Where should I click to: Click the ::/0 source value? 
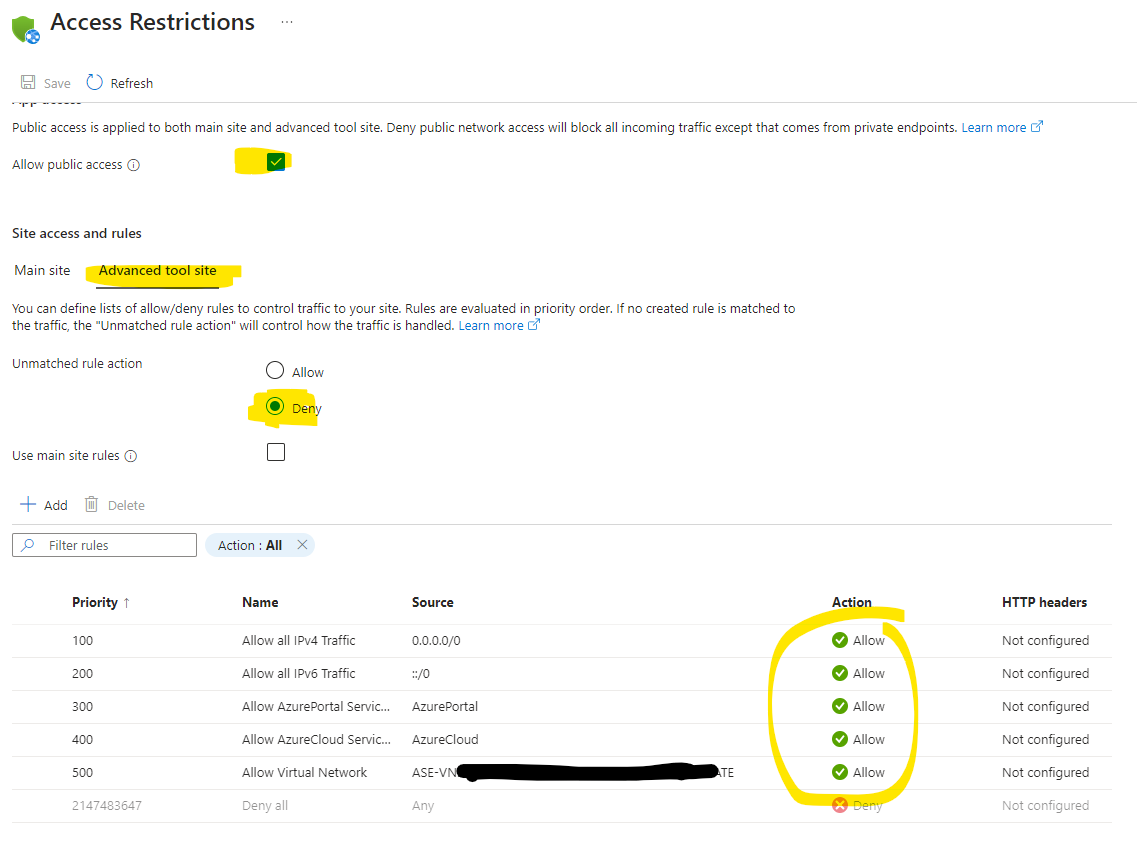[421, 674]
